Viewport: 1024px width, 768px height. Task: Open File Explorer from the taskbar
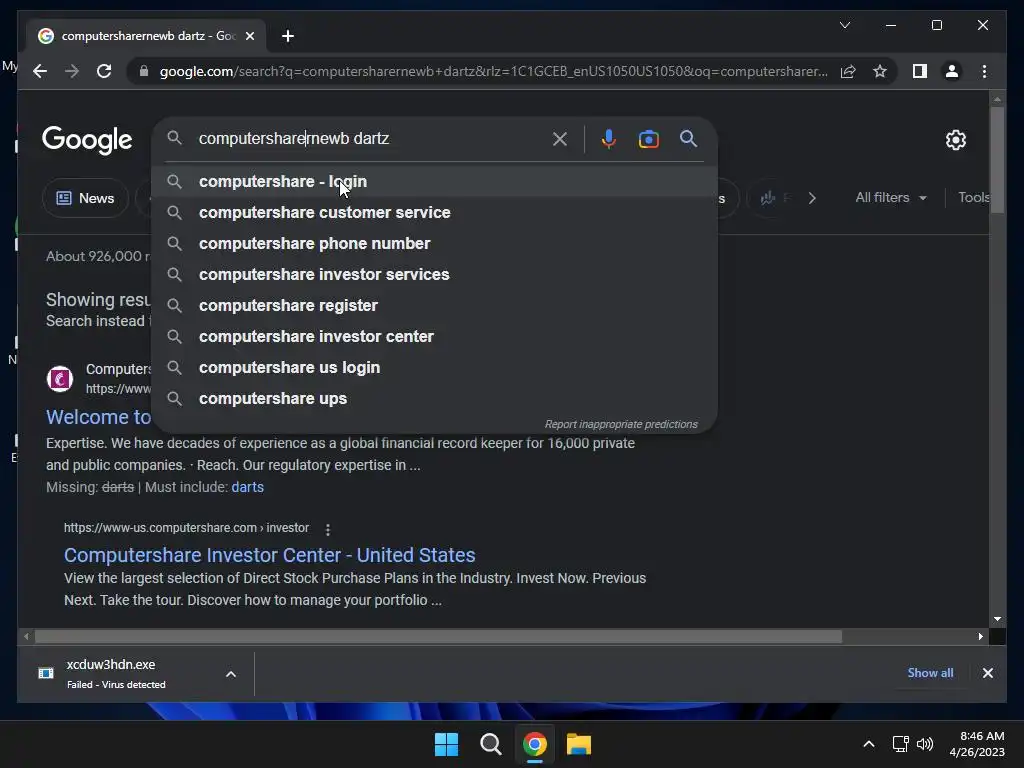[x=579, y=744]
